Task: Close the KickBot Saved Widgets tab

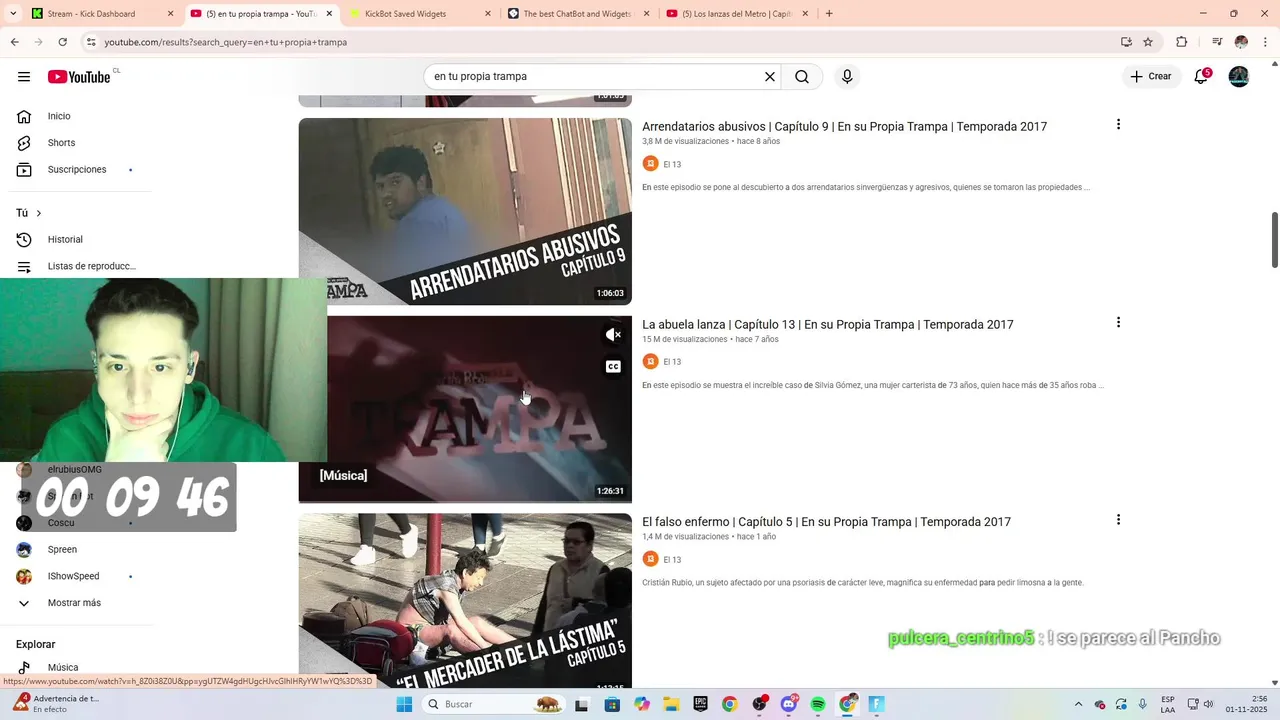Action: (x=488, y=14)
